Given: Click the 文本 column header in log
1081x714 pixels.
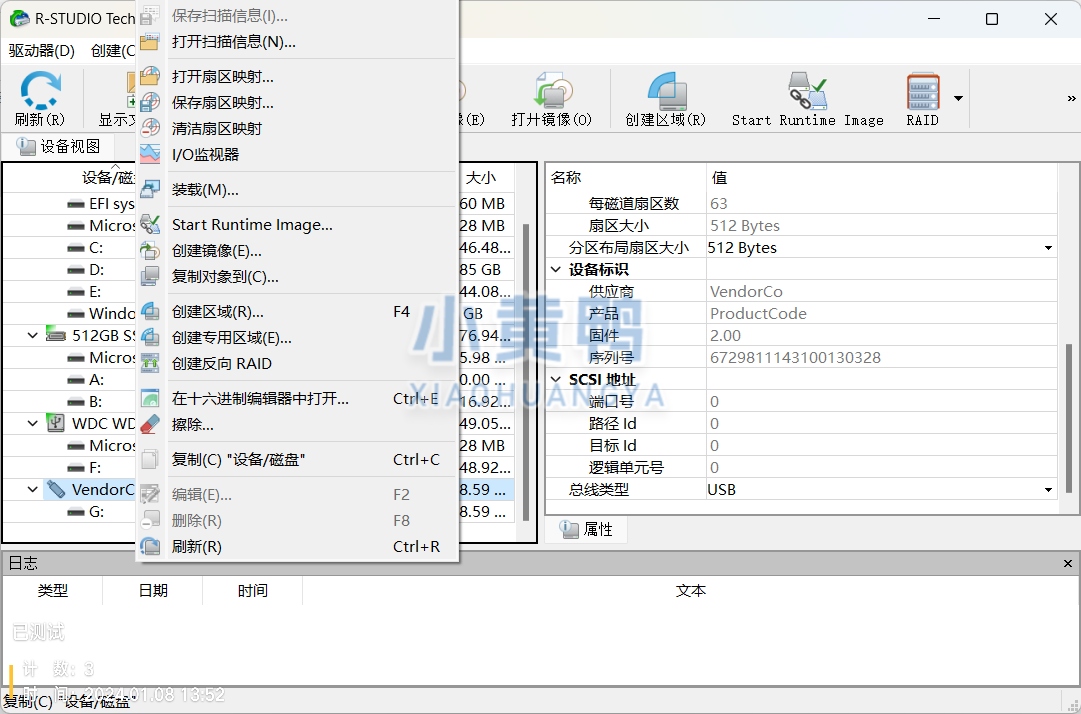Looking at the screenshot, I should coord(690,591).
